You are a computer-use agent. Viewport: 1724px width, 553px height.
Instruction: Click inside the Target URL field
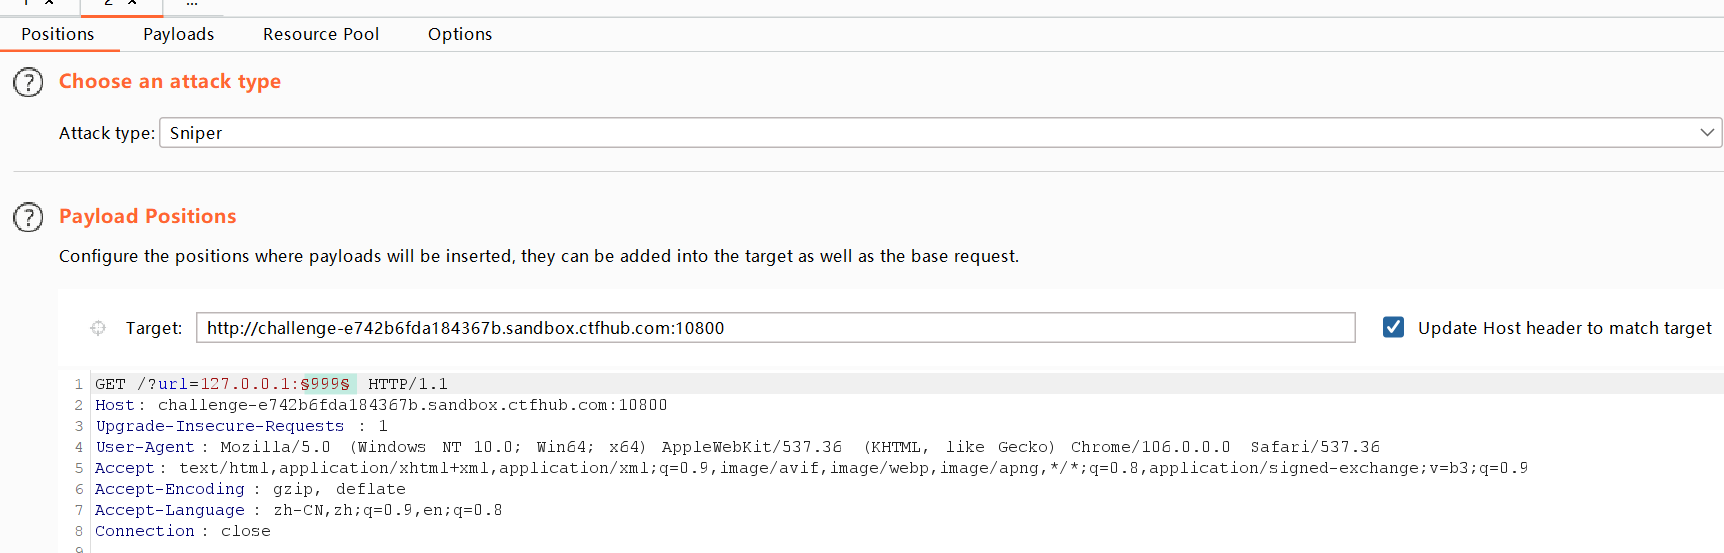pyautogui.click(x=775, y=328)
